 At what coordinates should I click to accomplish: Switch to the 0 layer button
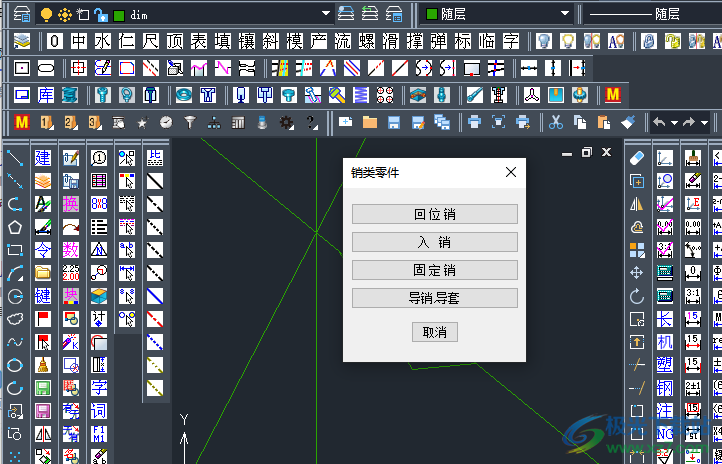coord(55,41)
